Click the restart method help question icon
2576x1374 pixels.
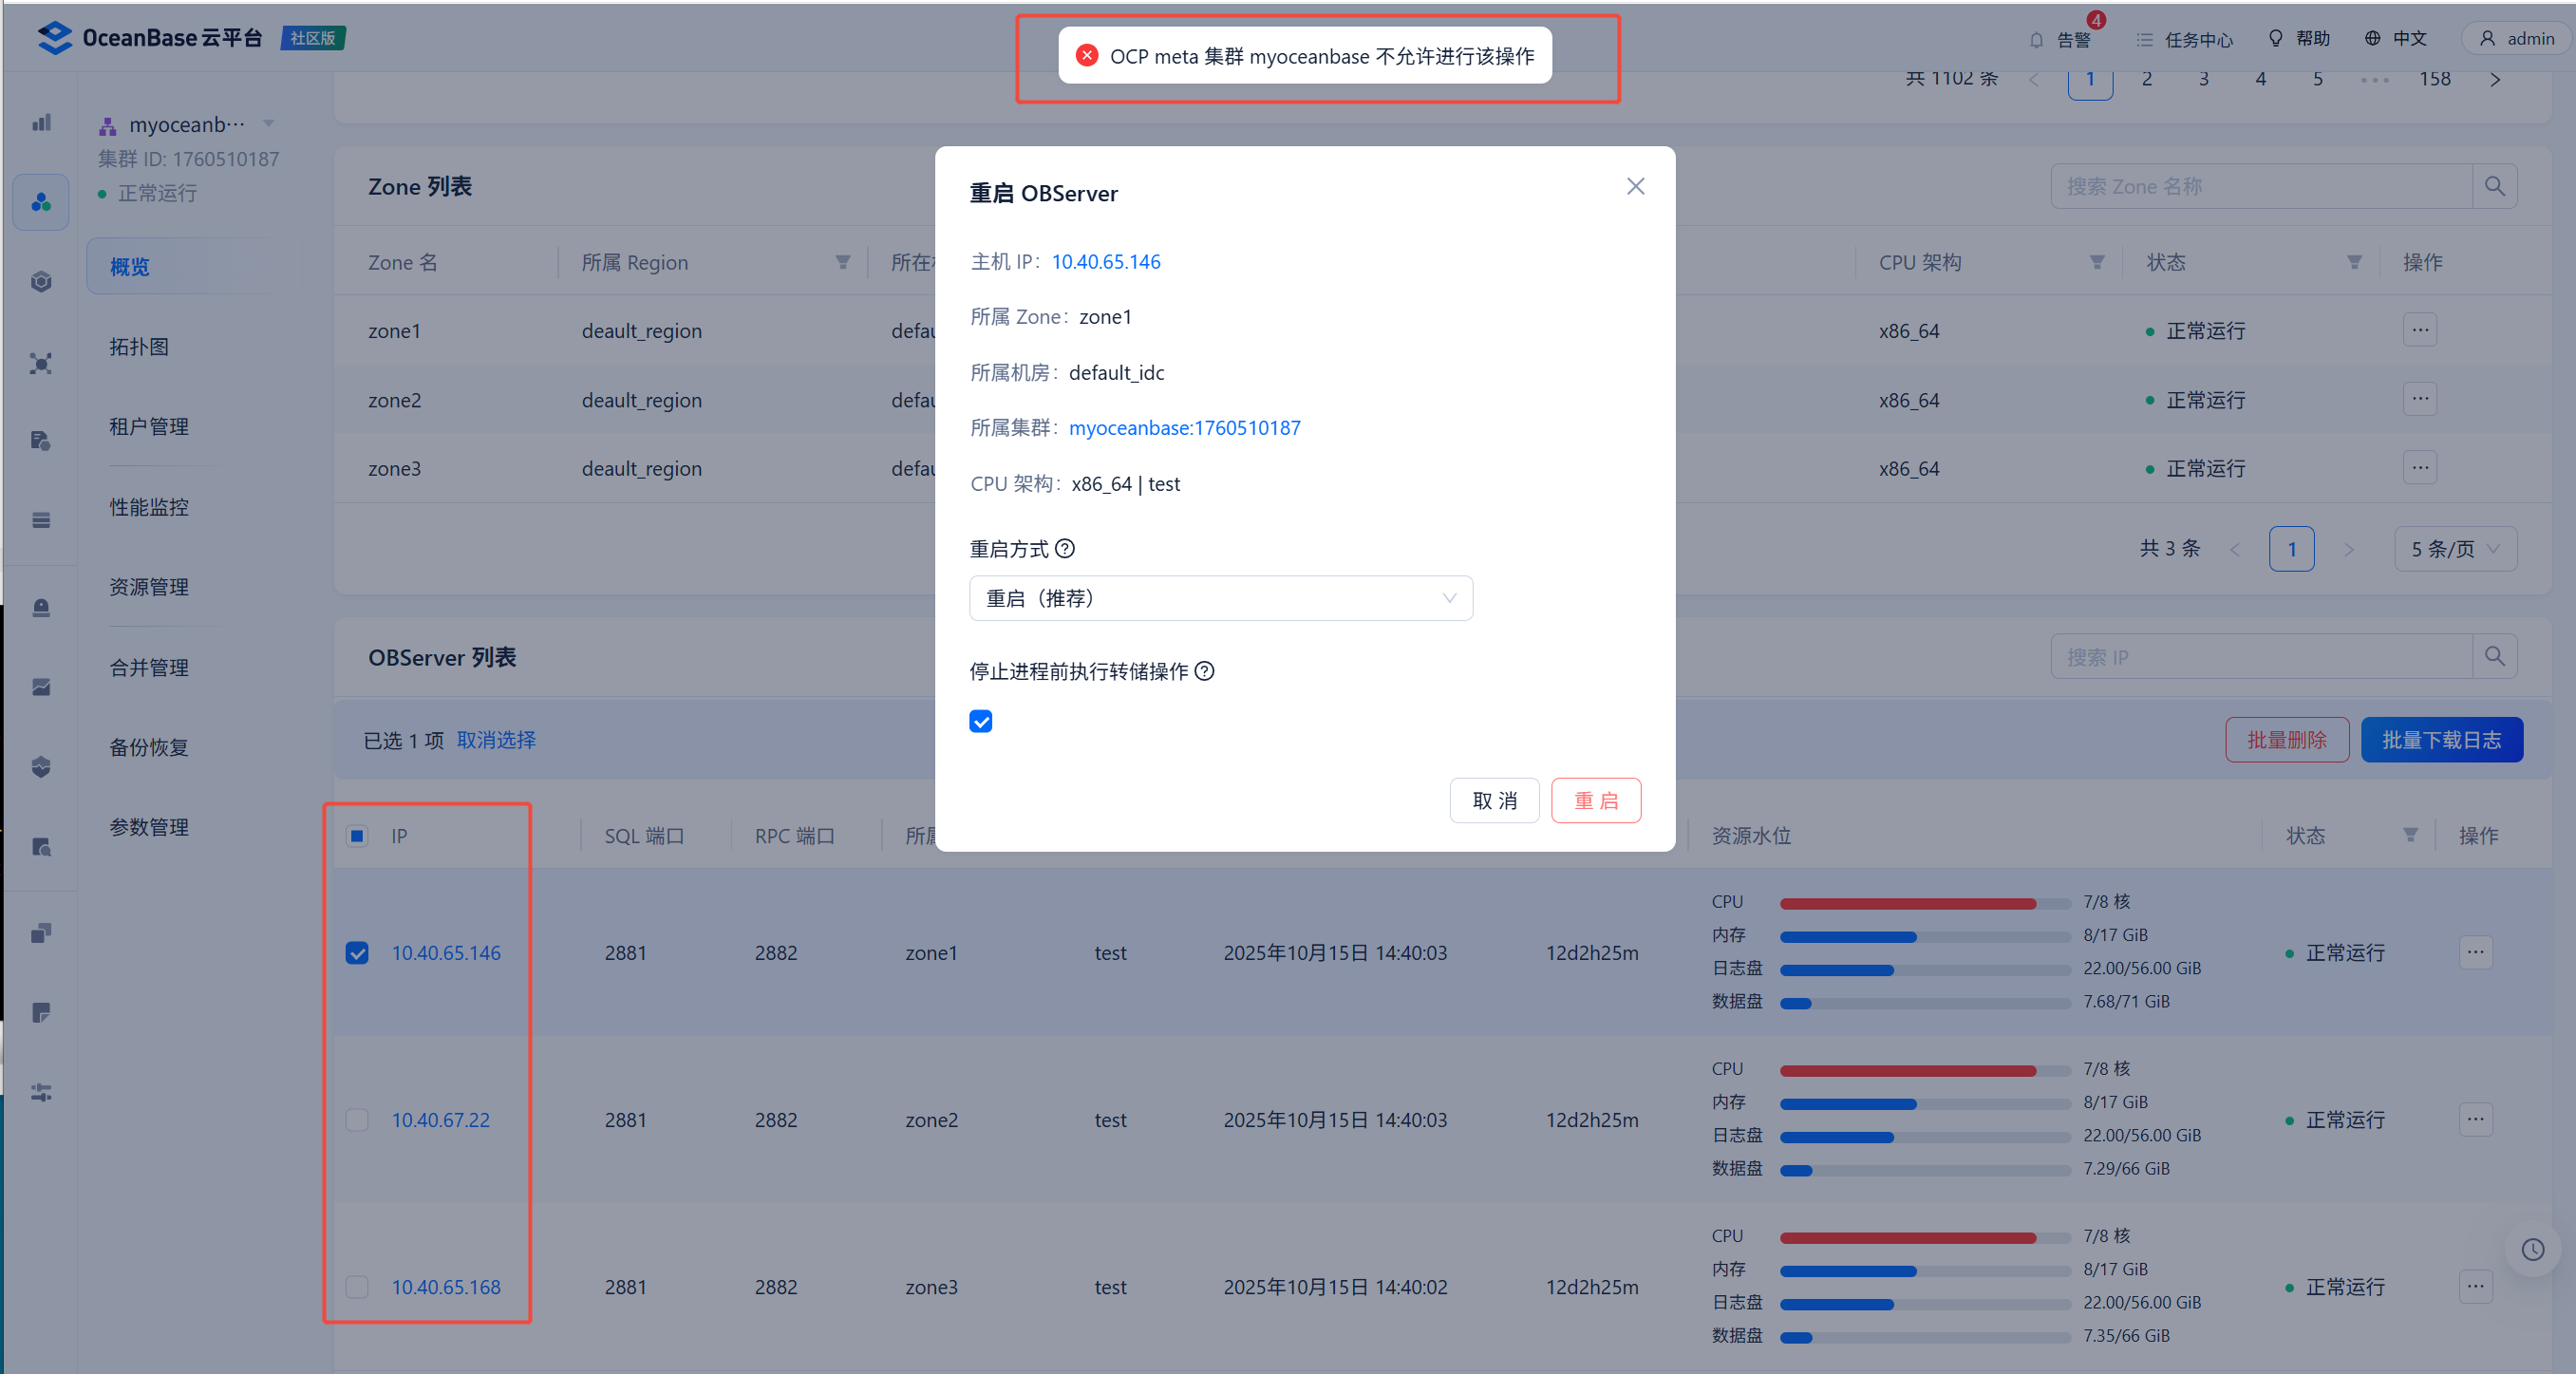point(1065,549)
